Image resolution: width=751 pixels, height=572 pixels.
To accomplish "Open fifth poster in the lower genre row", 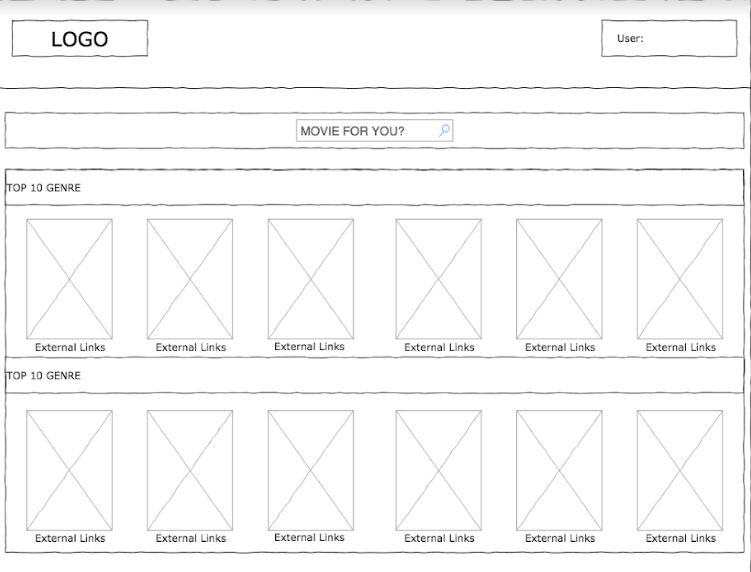I will (559, 470).
